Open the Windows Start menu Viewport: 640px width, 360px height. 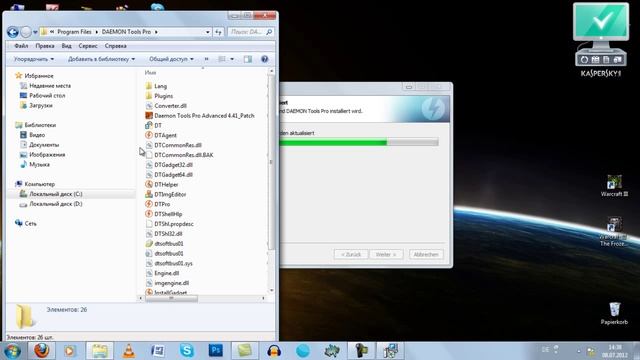(x=12, y=351)
